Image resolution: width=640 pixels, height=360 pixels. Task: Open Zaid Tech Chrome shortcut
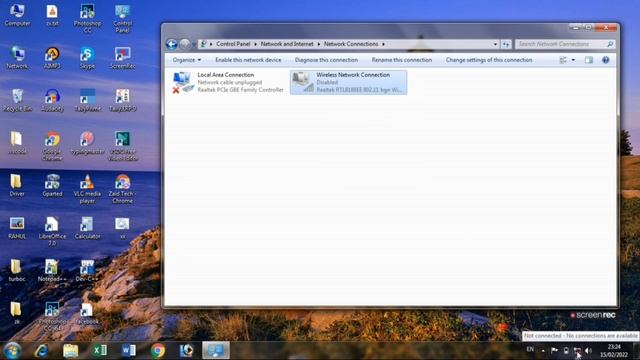point(122,189)
